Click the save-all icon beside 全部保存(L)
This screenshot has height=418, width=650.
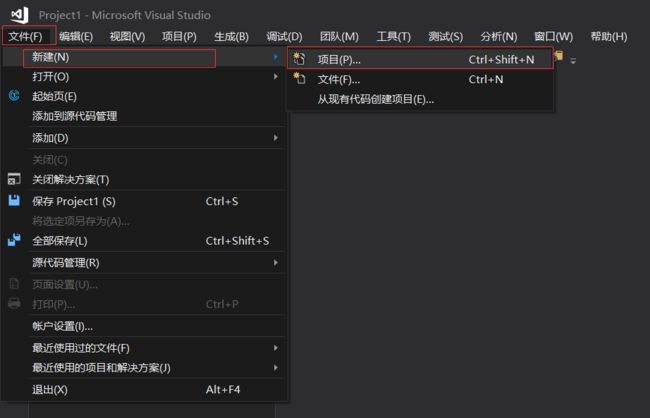14,240
